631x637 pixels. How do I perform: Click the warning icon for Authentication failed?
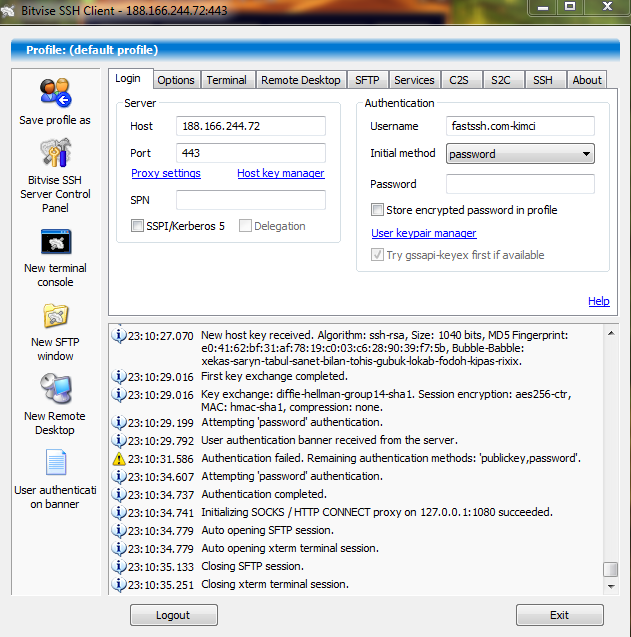tap(119, 459)
